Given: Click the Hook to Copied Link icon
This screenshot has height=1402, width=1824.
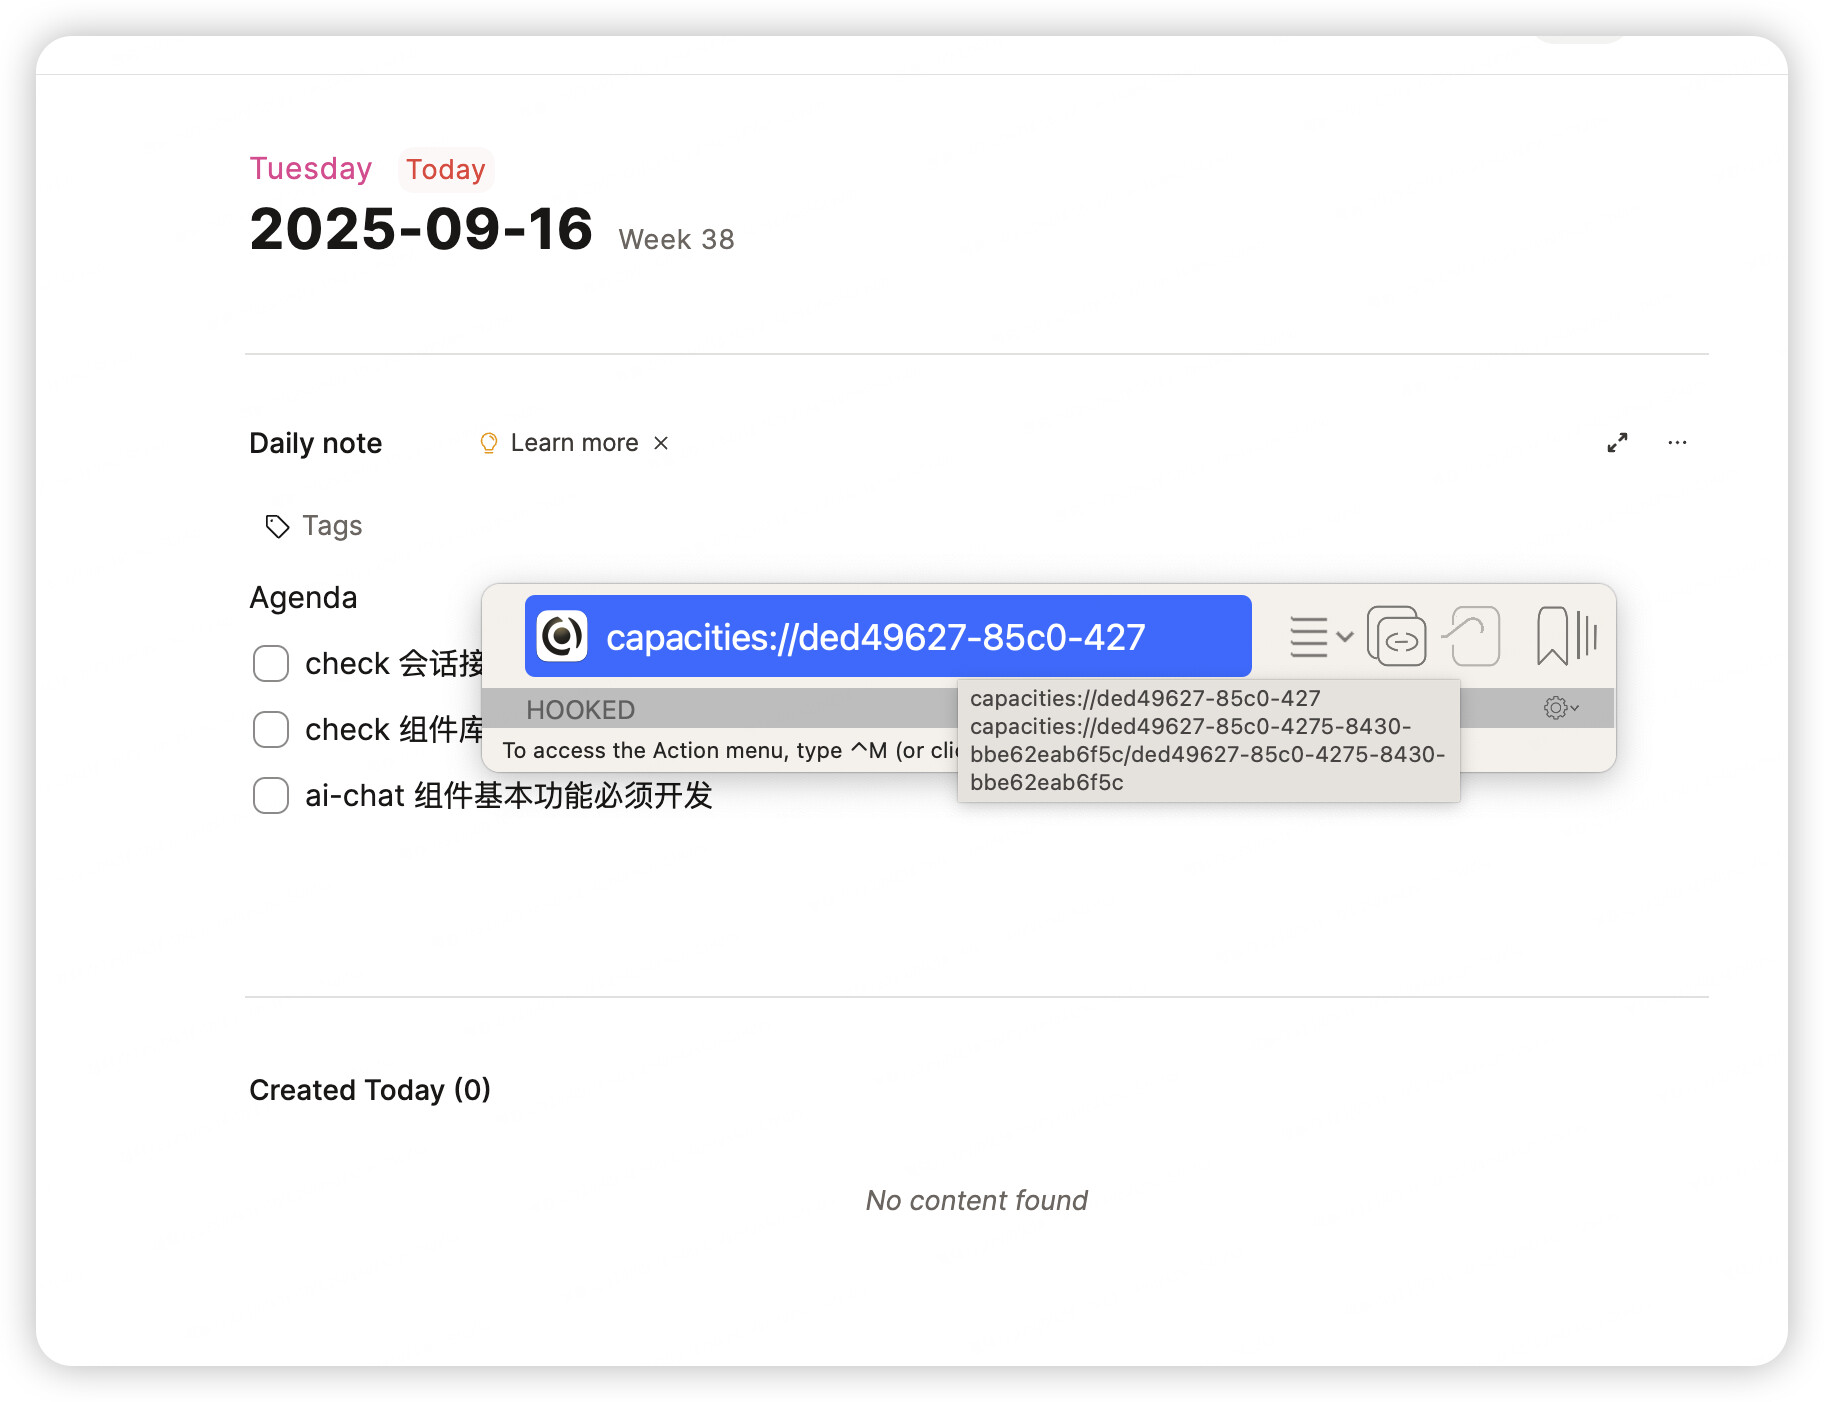Looking at the screenshot, I should point(1472,637).
